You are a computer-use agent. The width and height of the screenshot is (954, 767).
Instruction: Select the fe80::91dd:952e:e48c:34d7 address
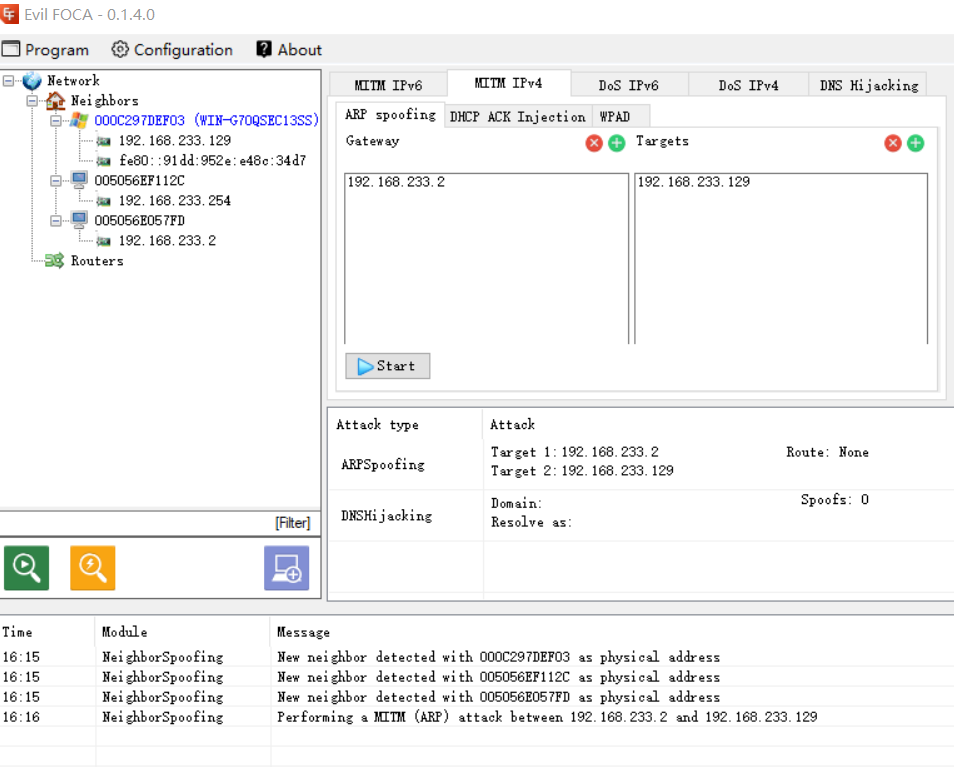click(212, 161)
